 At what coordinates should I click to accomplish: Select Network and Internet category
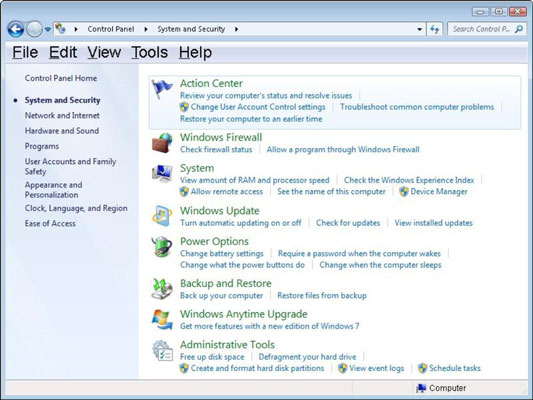[62, 116]
